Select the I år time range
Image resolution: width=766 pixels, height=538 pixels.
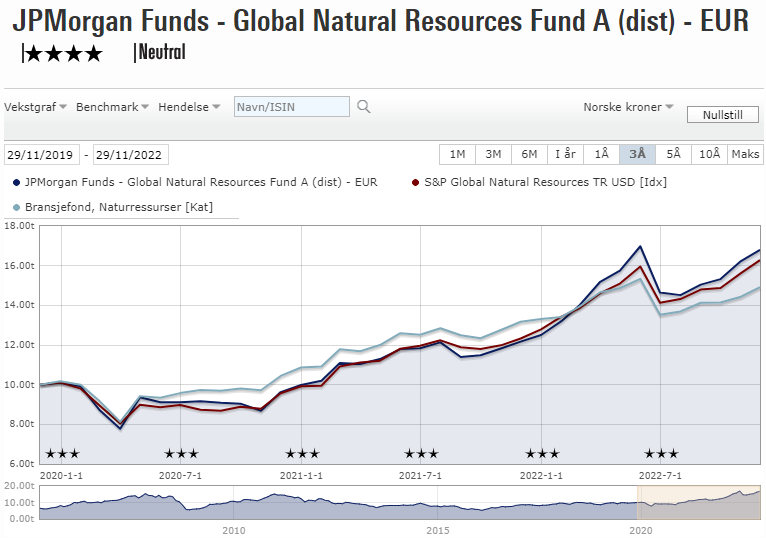click(x=565, y=154)
